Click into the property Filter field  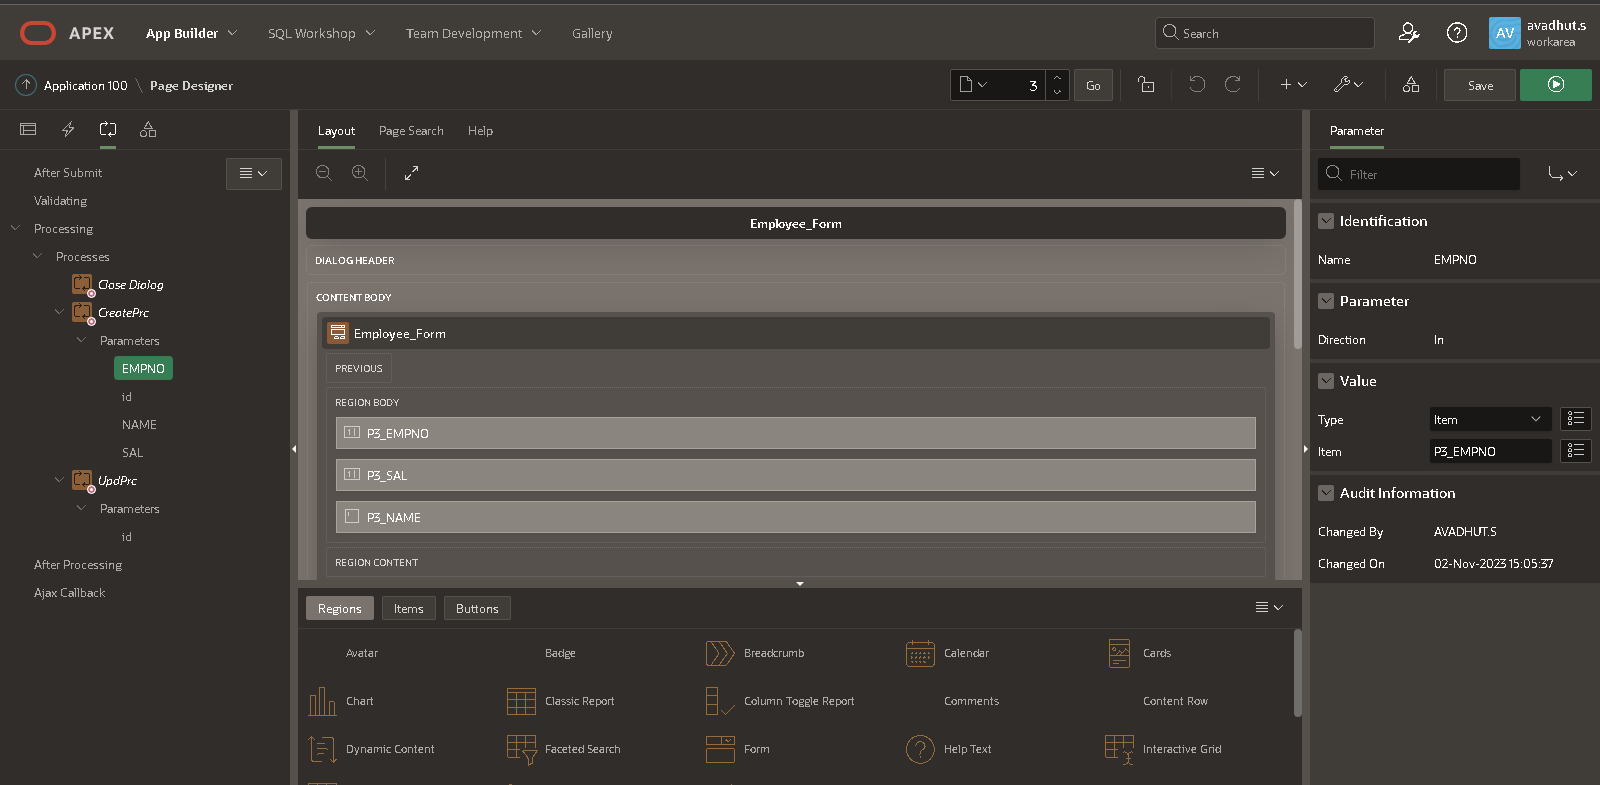coord(1428,174)
